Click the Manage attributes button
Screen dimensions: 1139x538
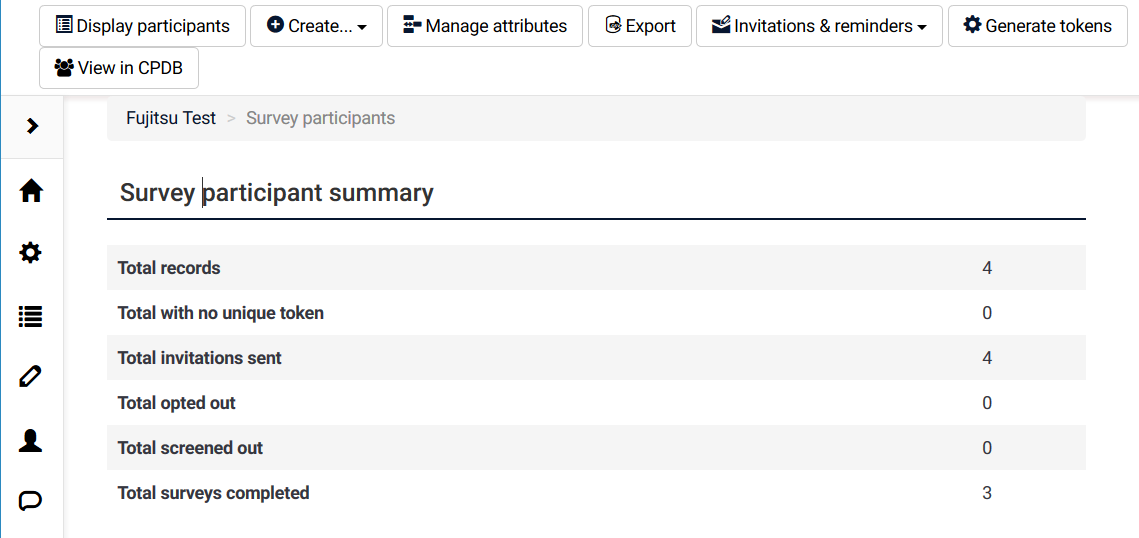point(485,26)
